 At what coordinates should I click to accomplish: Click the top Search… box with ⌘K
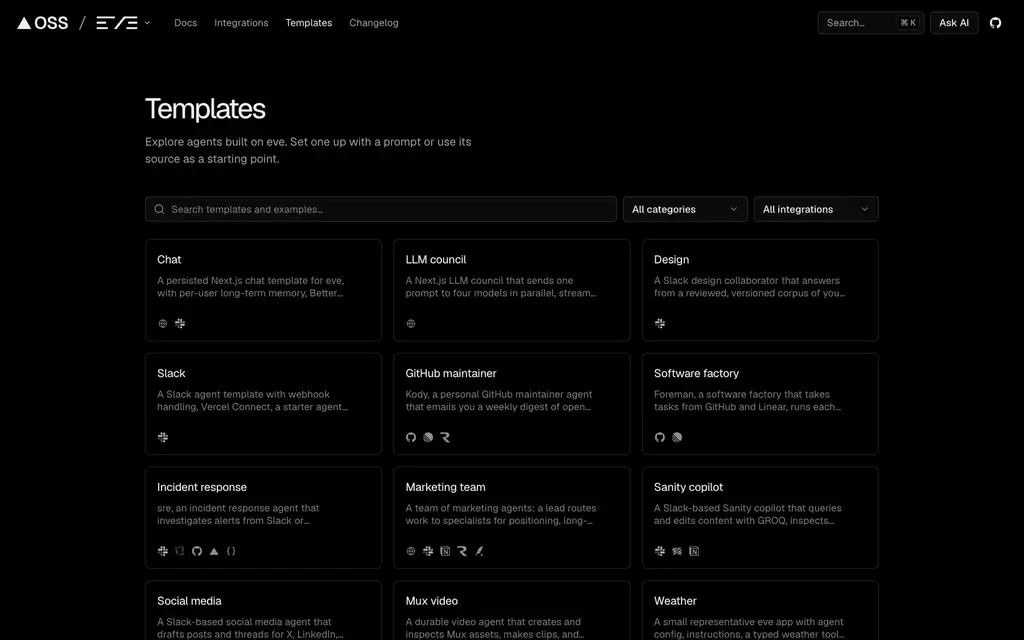point(871,23)
